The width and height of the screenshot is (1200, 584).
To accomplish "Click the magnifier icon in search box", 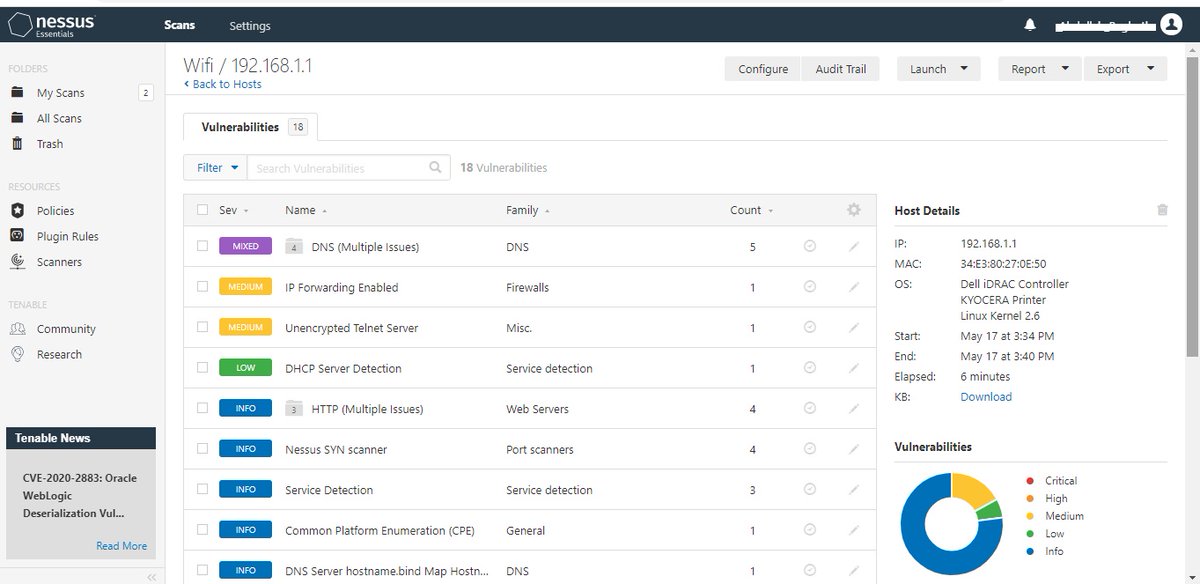I will click(x=435, y=168).
